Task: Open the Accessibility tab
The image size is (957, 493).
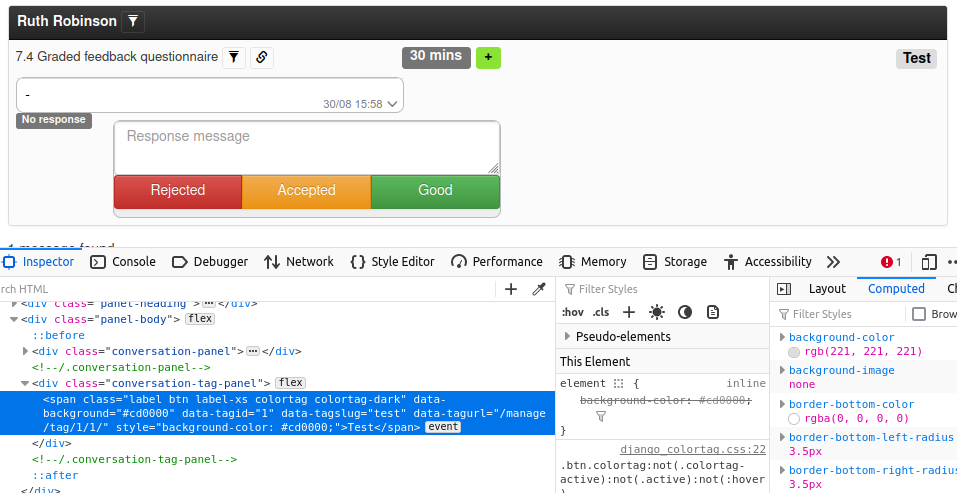Action: 767,262
